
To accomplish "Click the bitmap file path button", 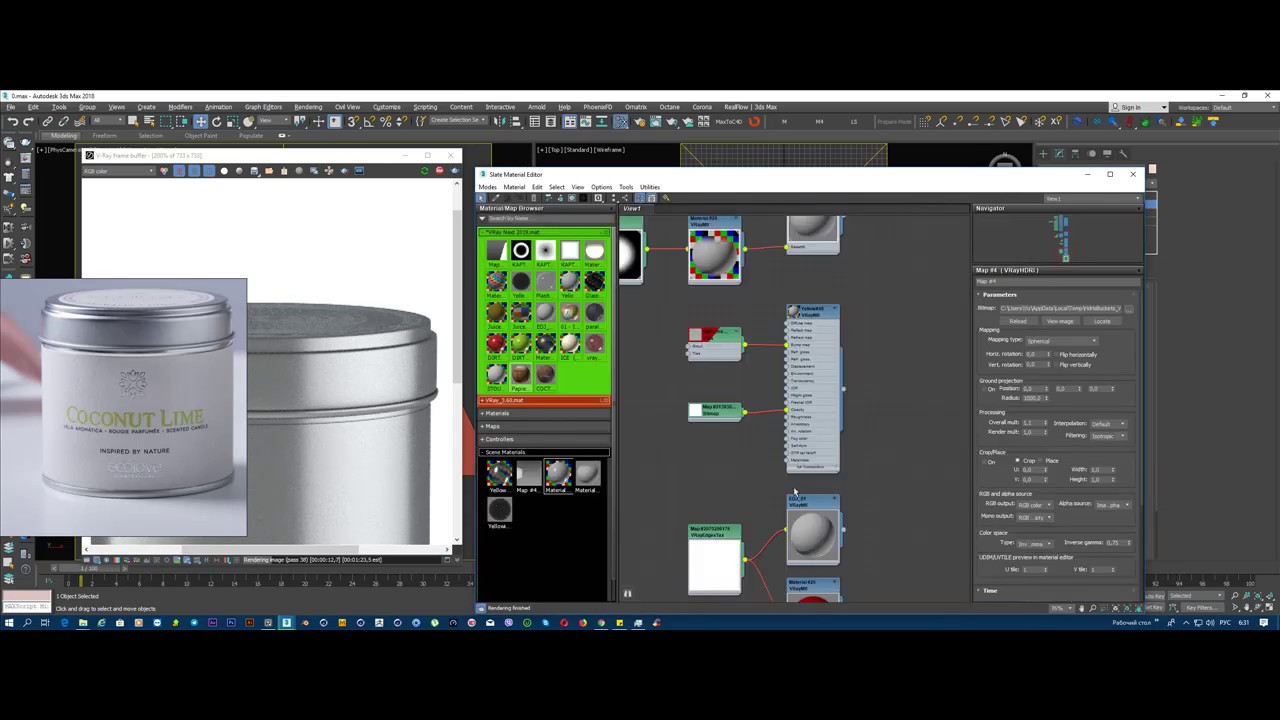I will click(x=1060, y=308).
